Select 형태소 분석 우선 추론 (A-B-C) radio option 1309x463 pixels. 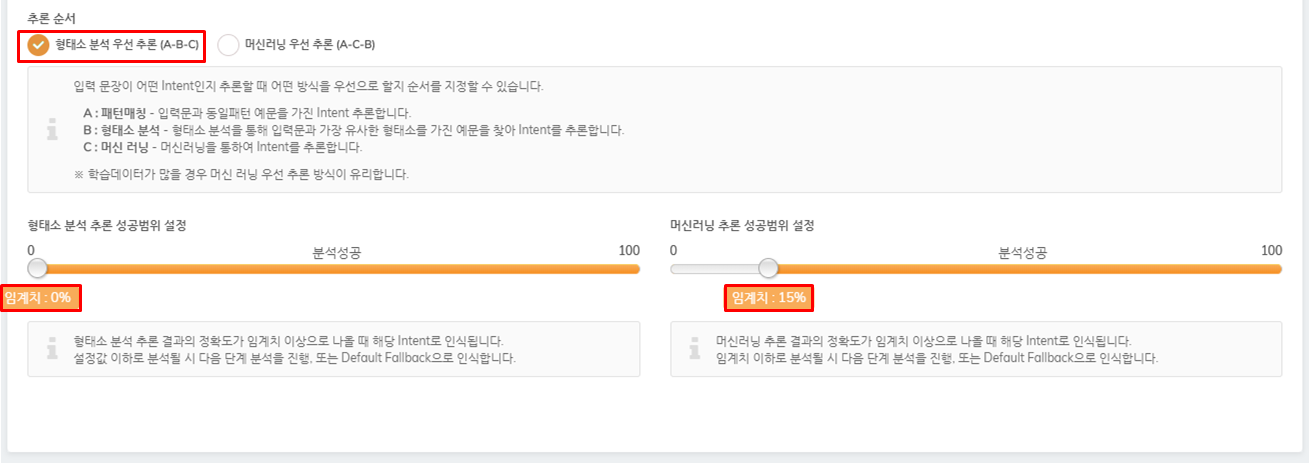coord(113,45)
